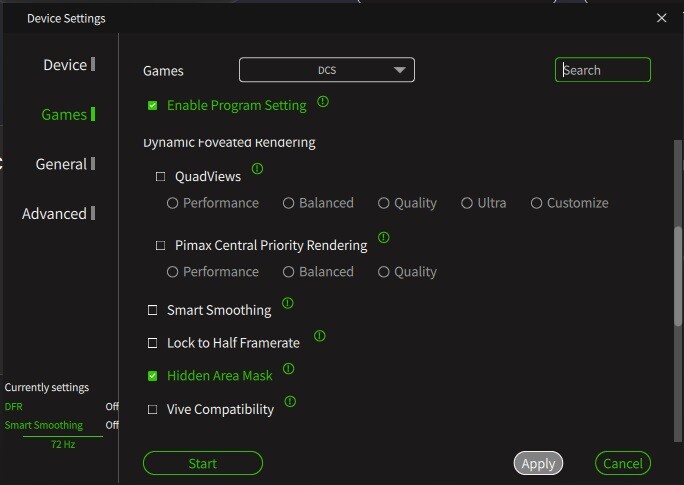Image resolution: width=684 pixels, height=485 pixels.
Task: Click Hidden Area Mask info icon
Action: (x=288, y=369)
